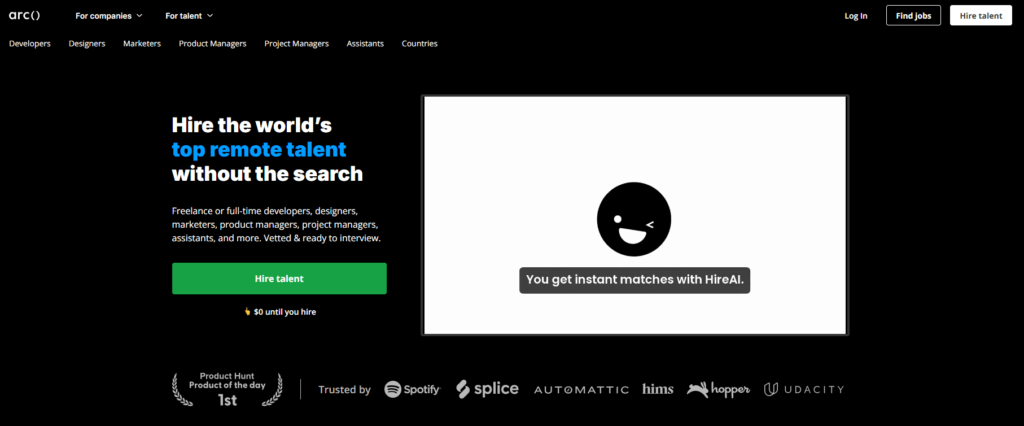Click the green Hire talent button
The width and height of the screenshot is (1024, 426).
(x=279, y=278)
